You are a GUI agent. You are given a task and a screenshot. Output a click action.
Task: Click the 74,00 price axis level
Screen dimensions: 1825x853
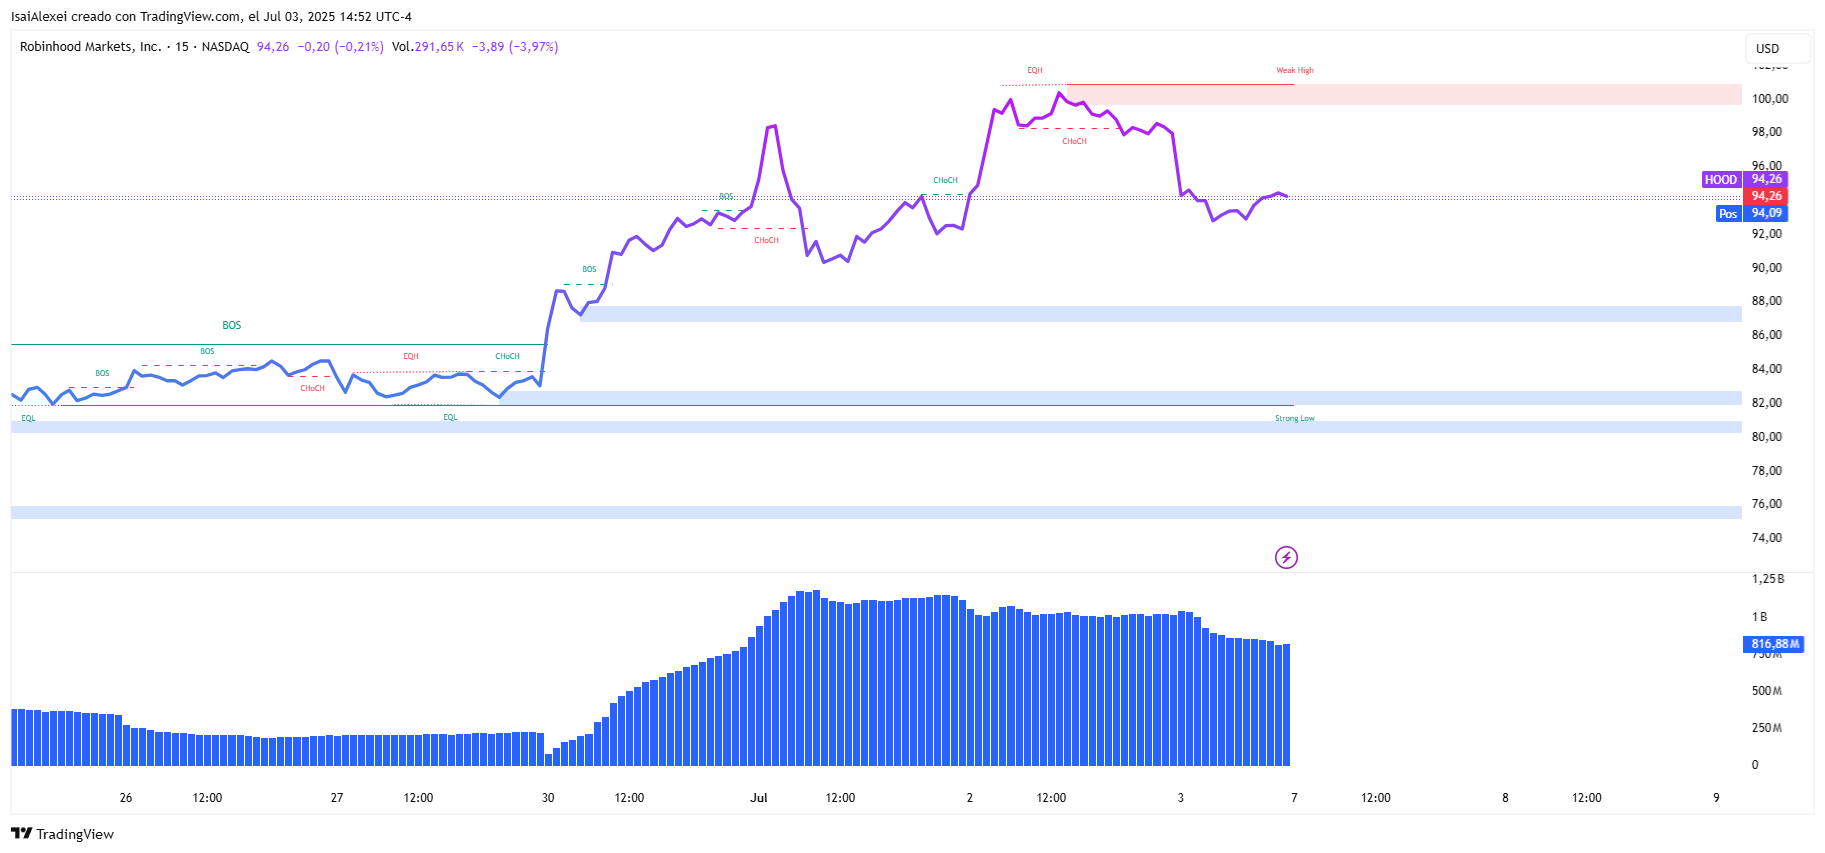click(x=1767, y=538)
